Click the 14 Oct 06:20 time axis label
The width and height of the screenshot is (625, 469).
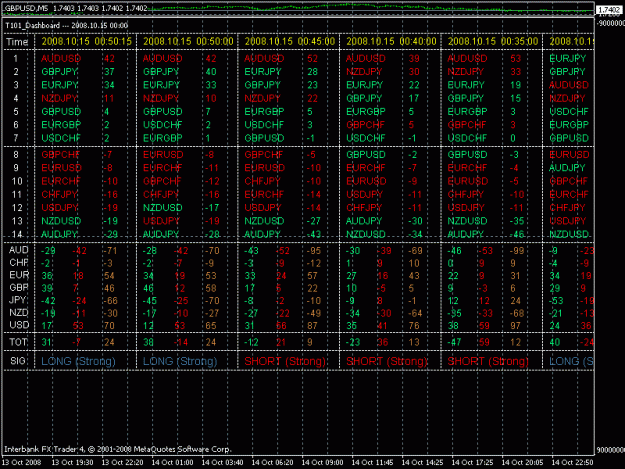(273, 463)
